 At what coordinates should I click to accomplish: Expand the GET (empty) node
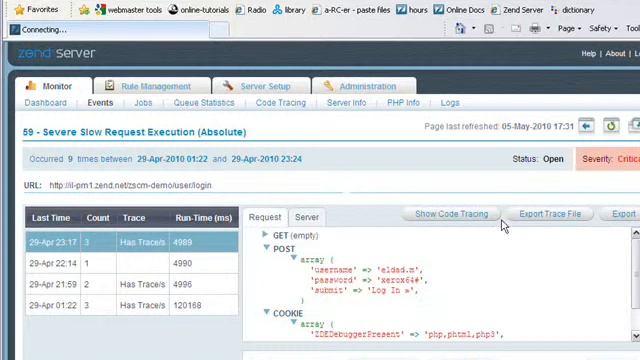pyautogui.click(x=265, y=235)
